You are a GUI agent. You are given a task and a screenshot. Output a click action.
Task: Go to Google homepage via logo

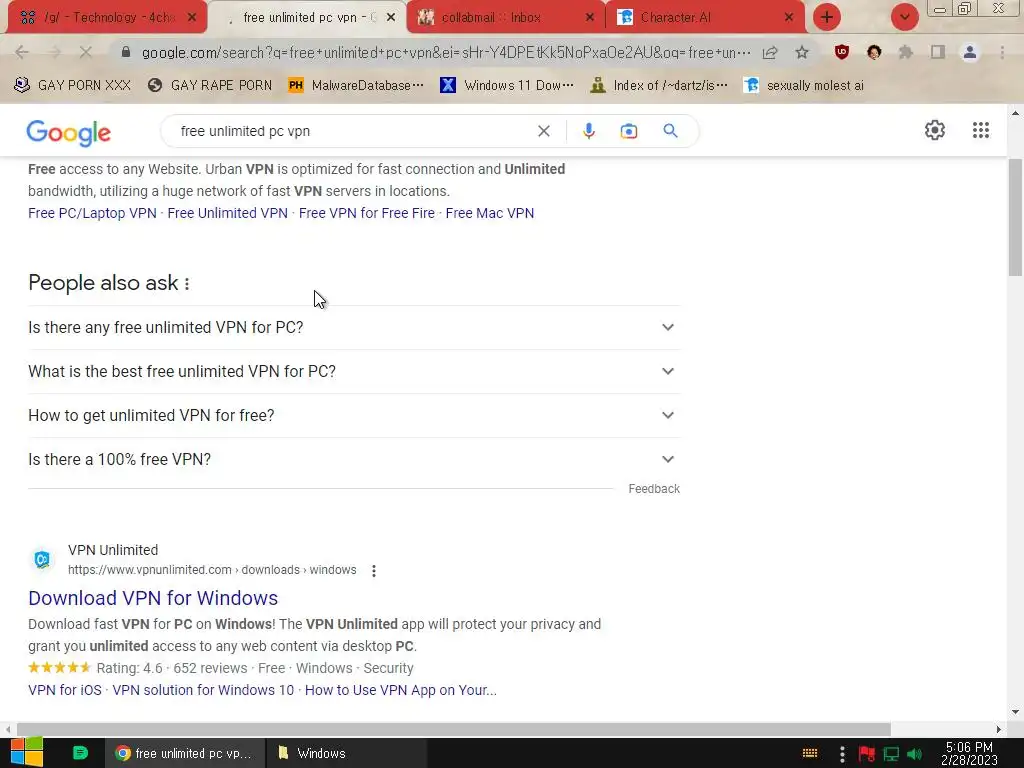coord(69,132)
